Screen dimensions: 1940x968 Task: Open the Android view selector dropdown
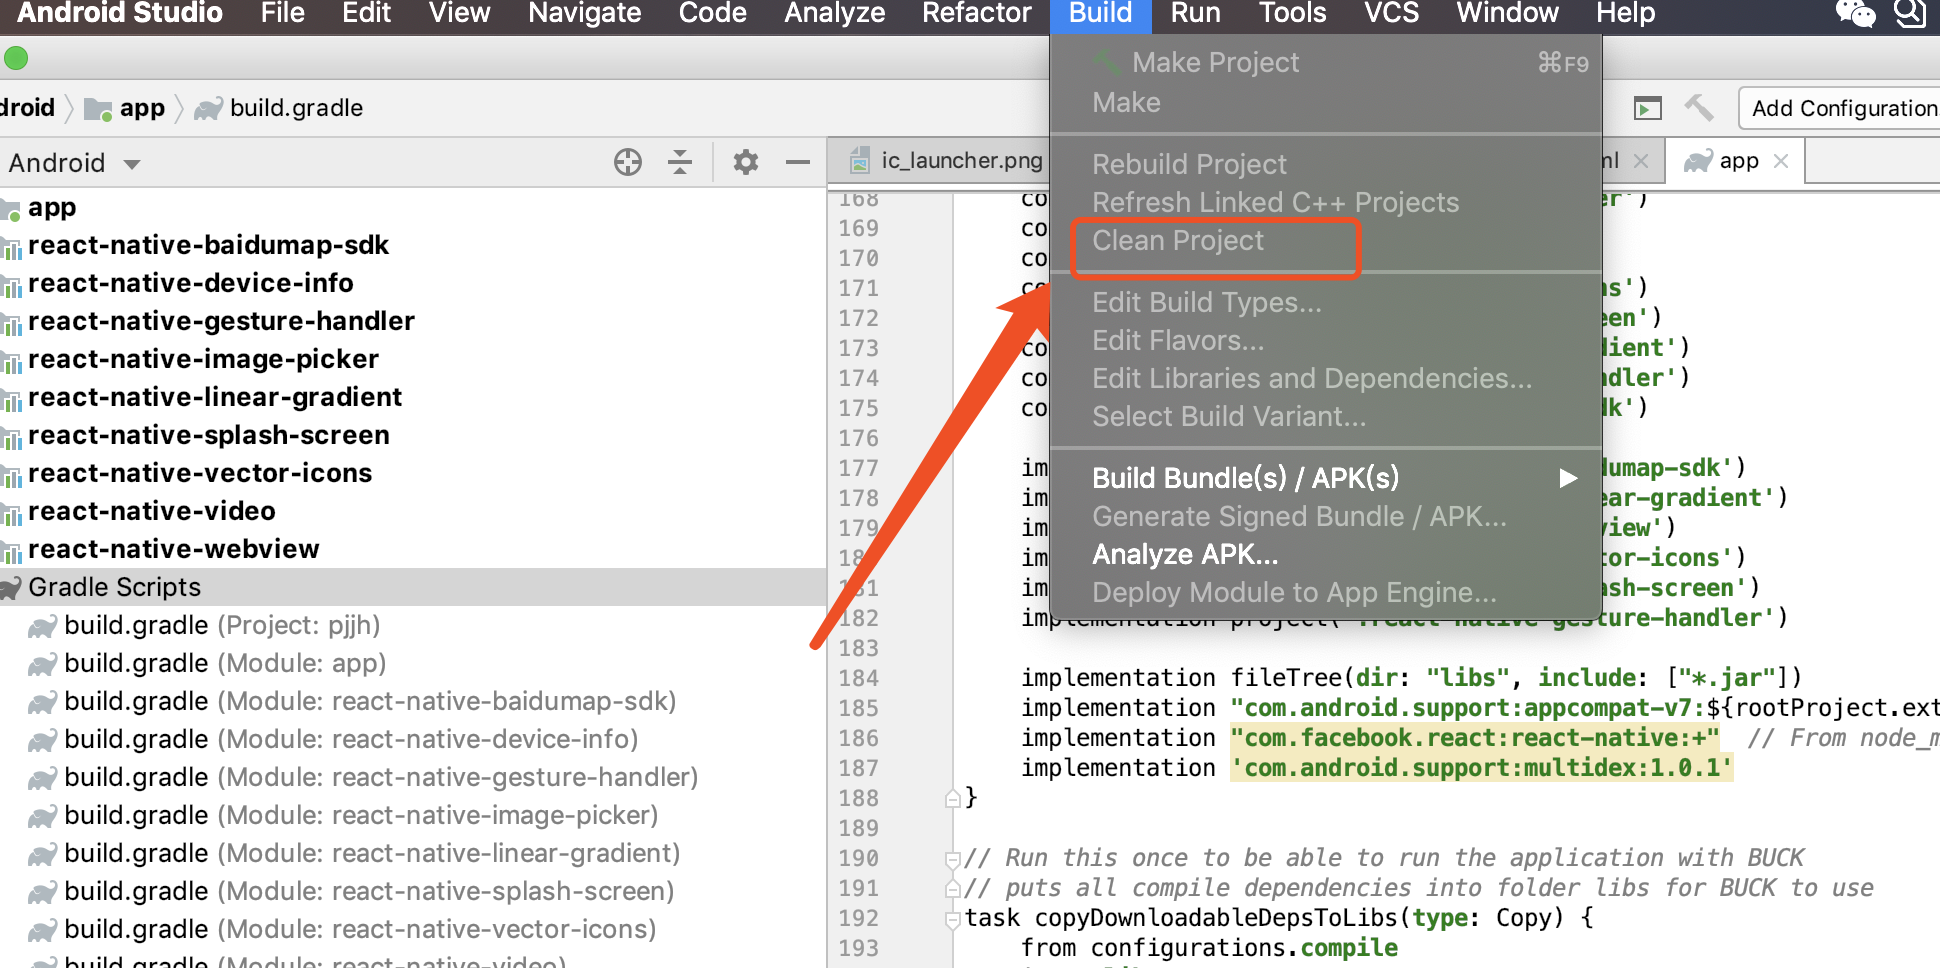coord(74,163)
